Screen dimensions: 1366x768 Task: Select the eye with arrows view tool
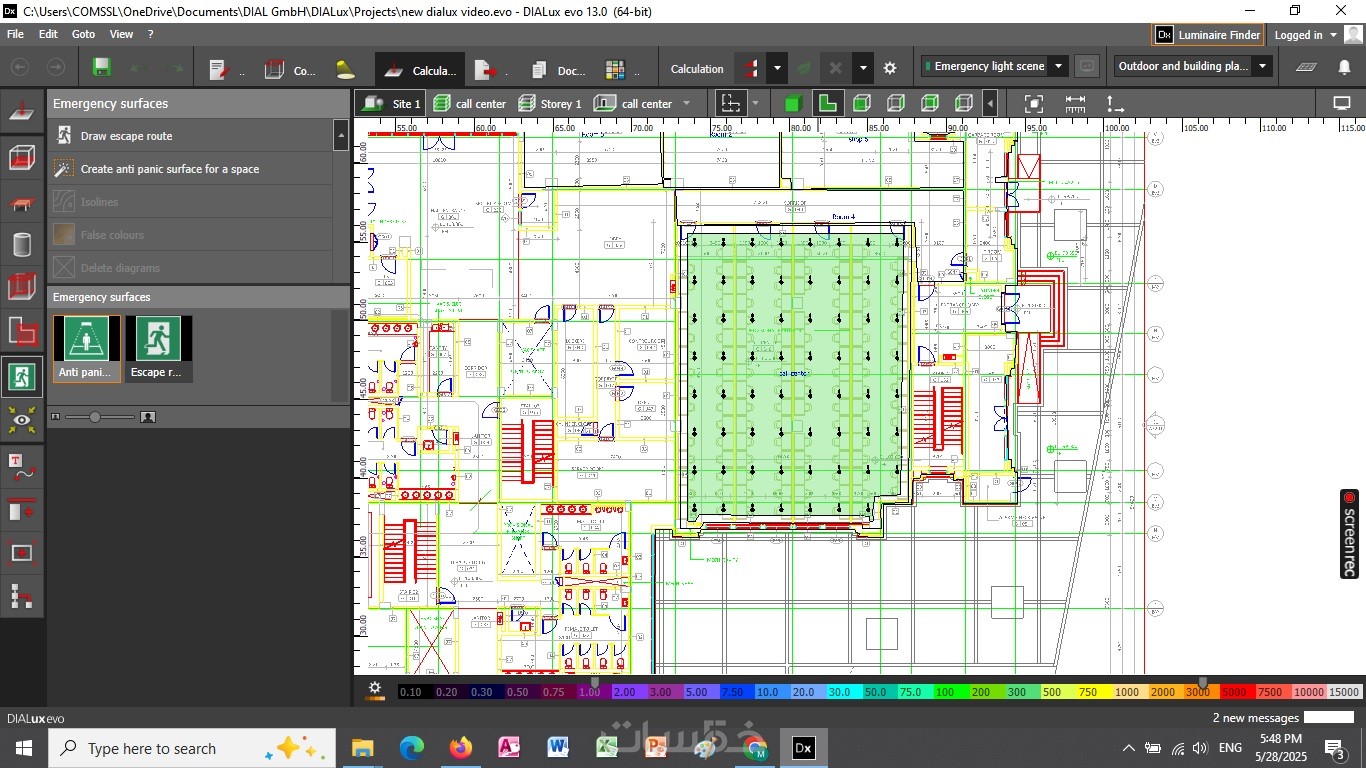[x=22, y=420]
